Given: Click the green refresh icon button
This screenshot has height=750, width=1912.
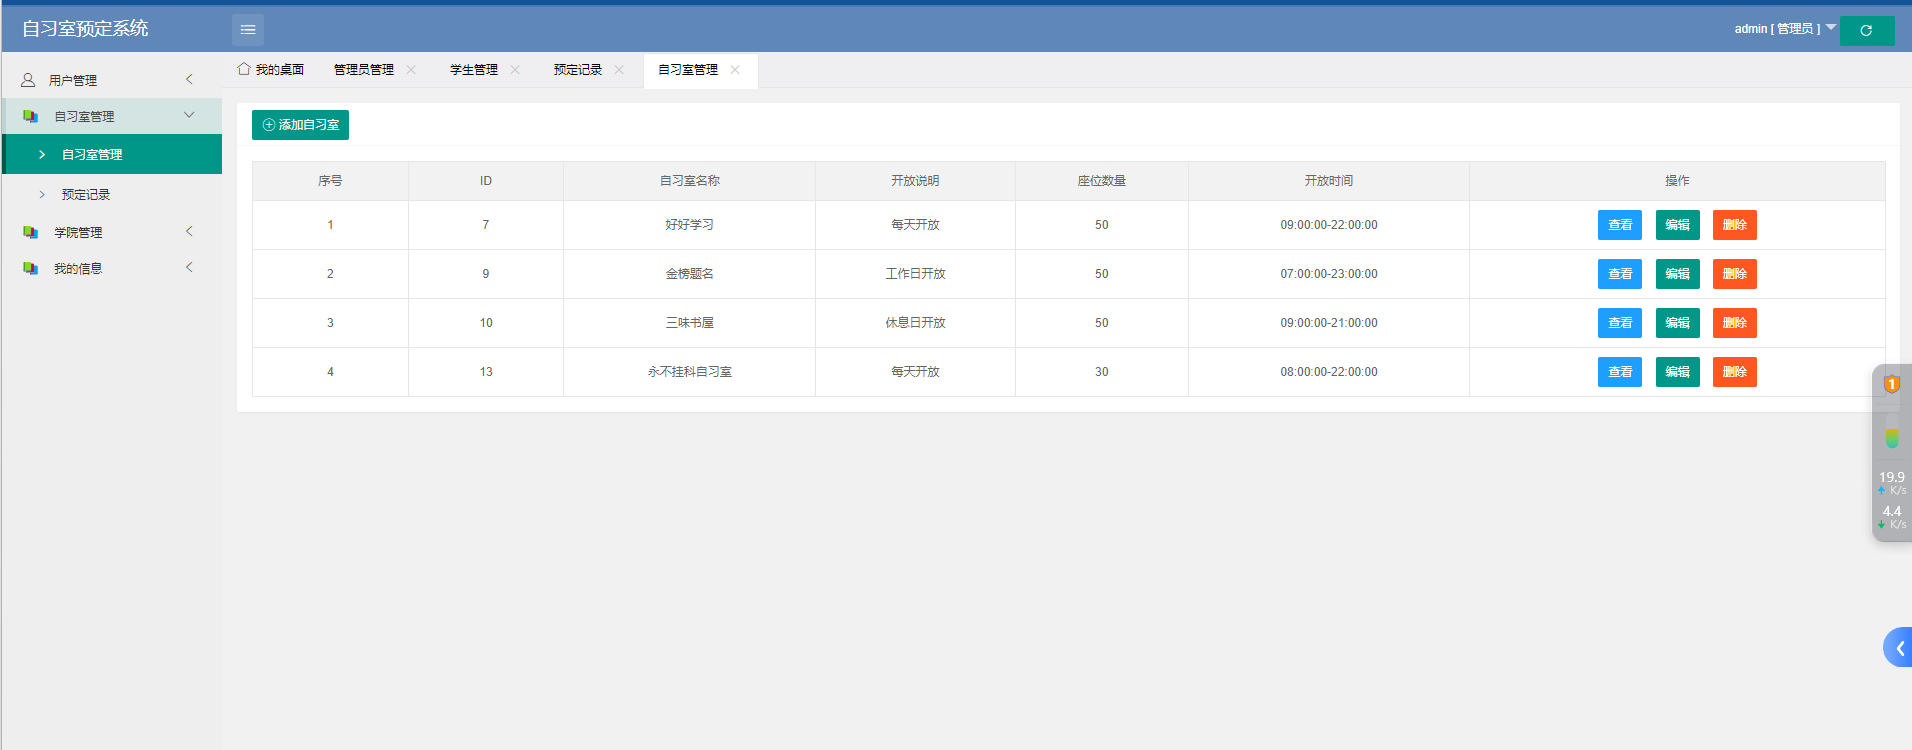Looking at the screenshot, I should 1867,30.
